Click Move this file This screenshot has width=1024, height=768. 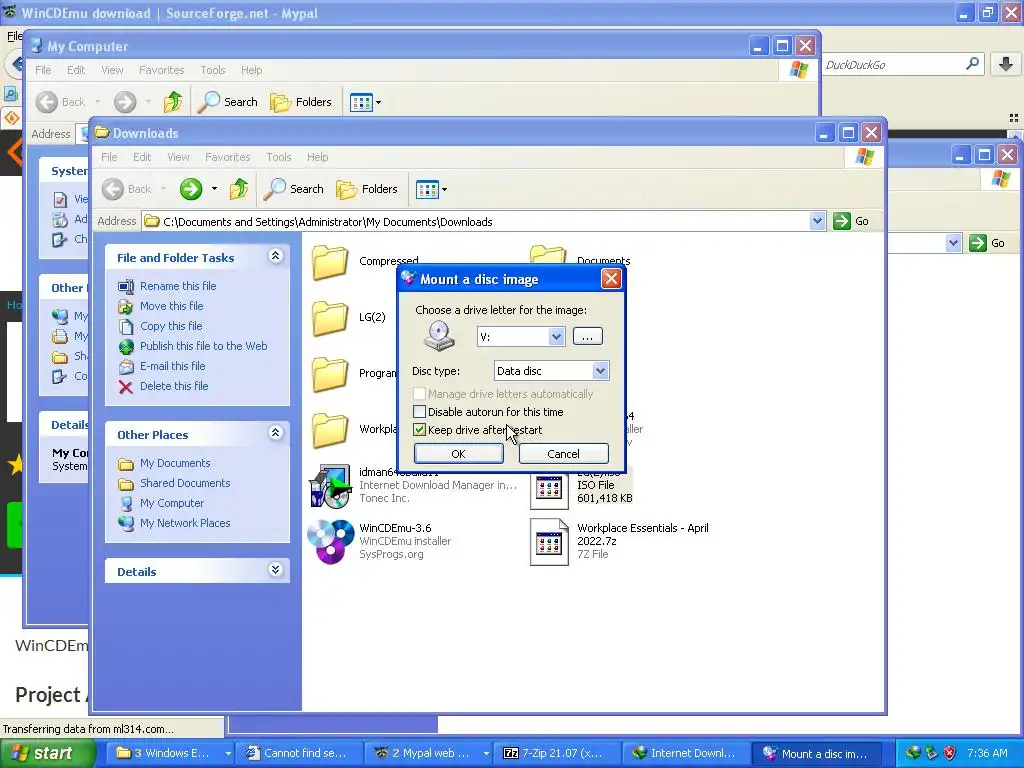(x=171, y=306)
